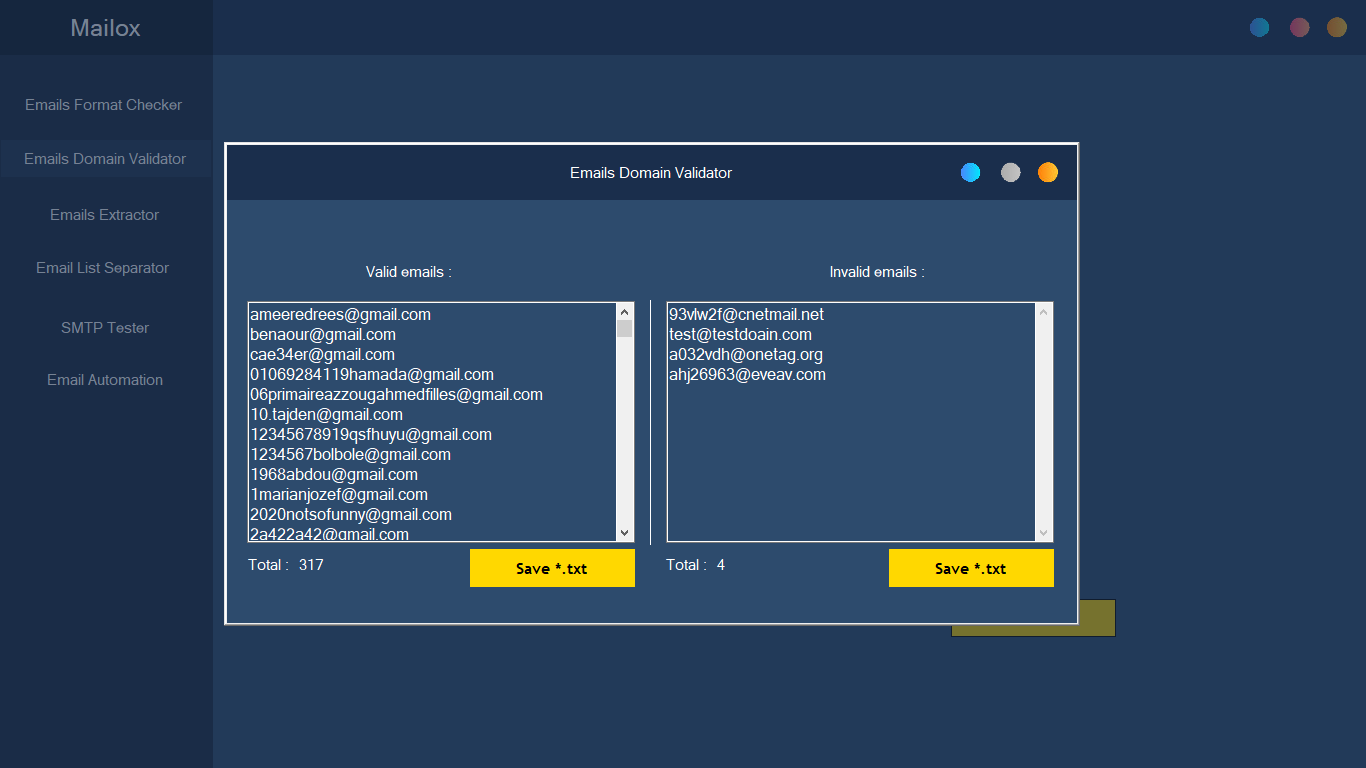Click the pink circle in the top-right corner

click(x=1299, y=27)
